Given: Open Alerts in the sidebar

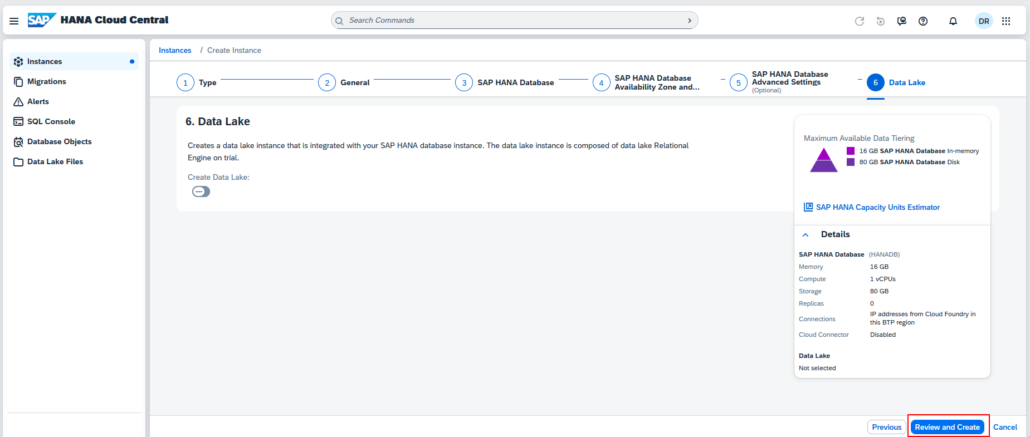Looking at the screenshot, I should (x=74, y=102).
